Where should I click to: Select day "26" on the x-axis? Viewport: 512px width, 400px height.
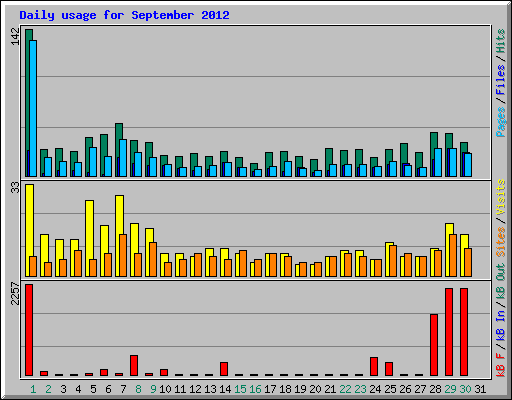[x=405, y=389]
